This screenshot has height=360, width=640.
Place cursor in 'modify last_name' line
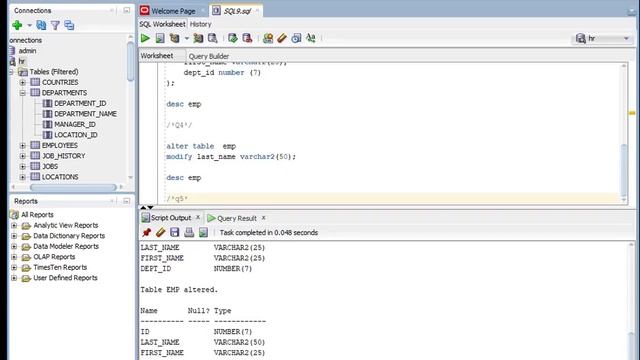coord(231,157)
